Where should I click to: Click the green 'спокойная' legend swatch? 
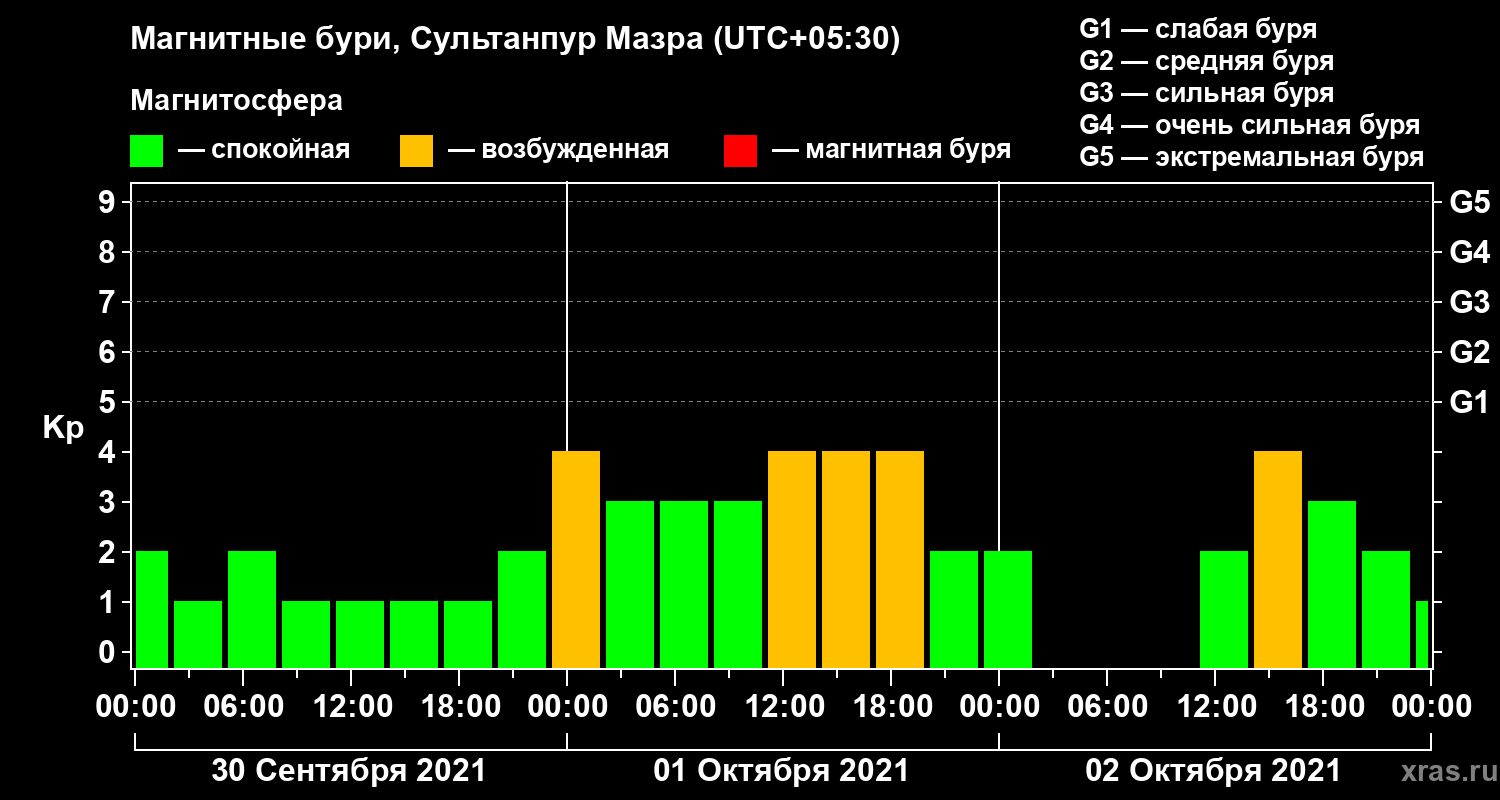146,151
